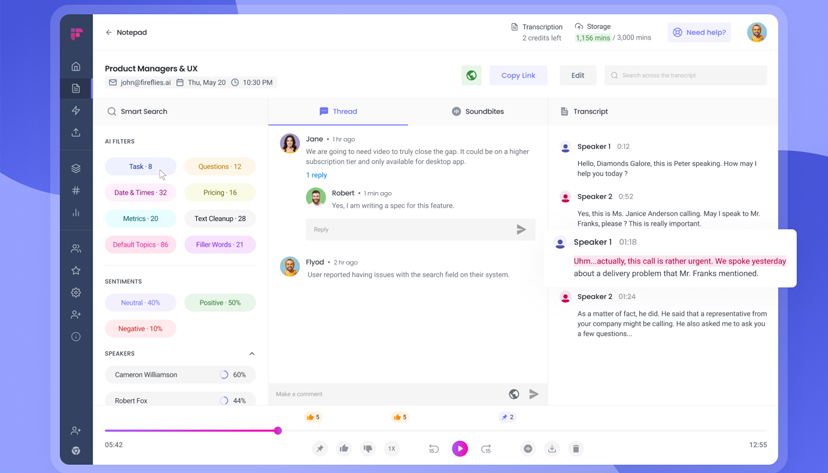Collapse the Speakers section chevron
828x473 pixels.
tap(252, 354)
